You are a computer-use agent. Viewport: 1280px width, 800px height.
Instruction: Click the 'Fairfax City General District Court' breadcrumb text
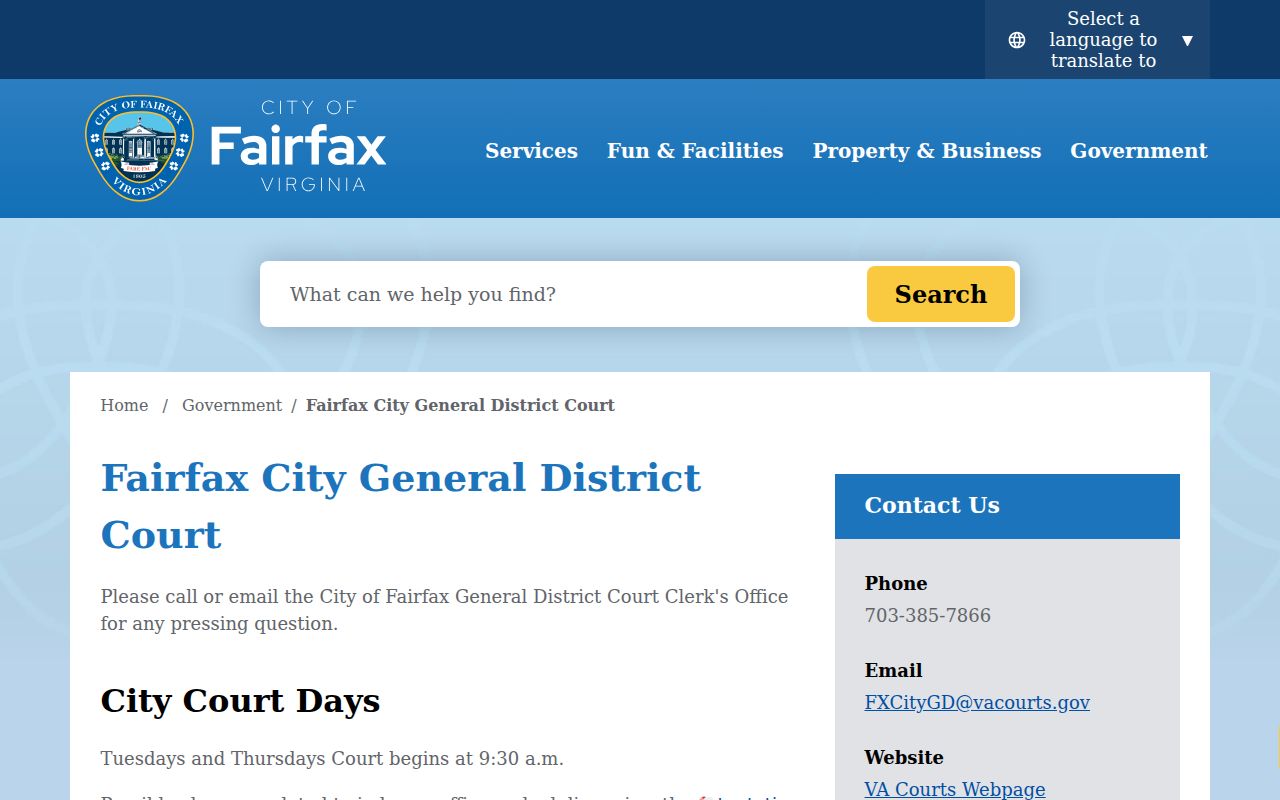(460, 405)
